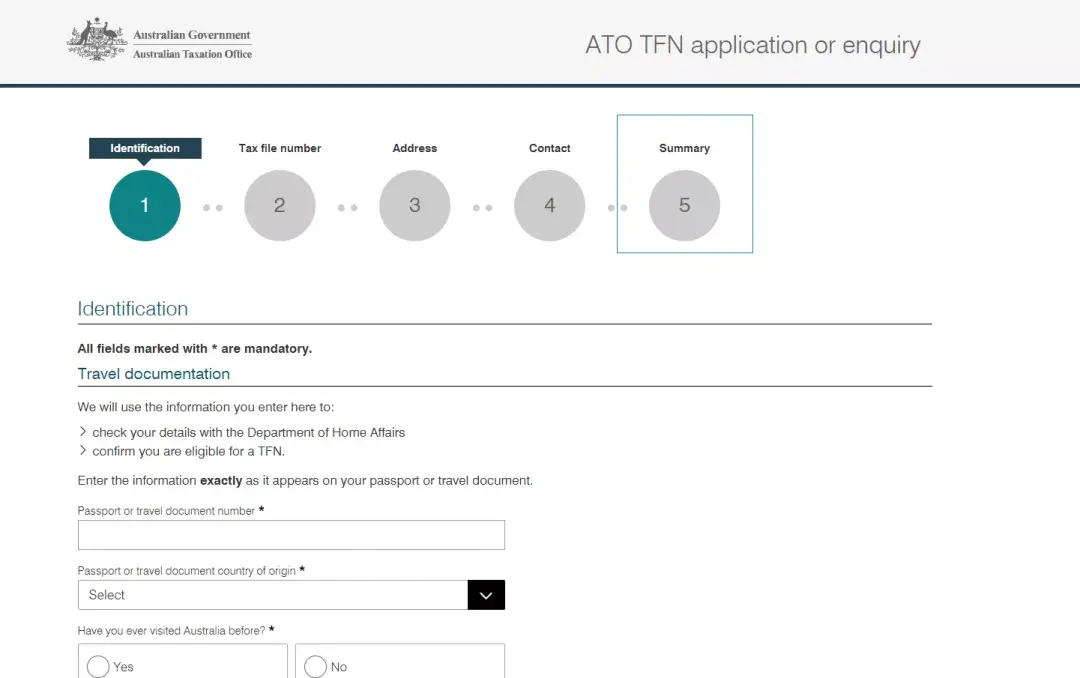
Task: Jump to step 3 Address circle
Action: [415, 205]
